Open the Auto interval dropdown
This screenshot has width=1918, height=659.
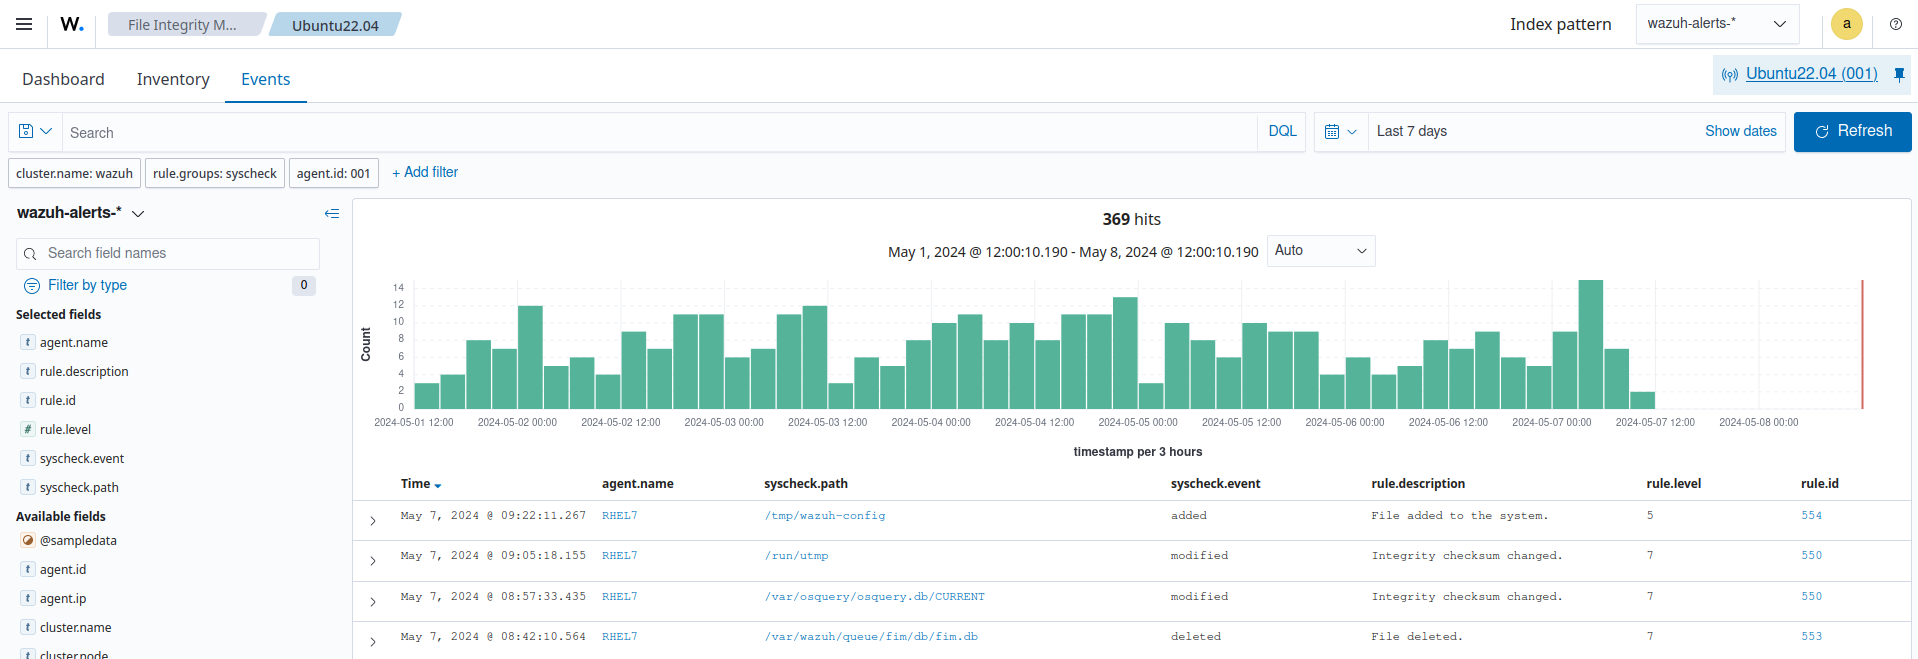click(x=1320, y=251)
